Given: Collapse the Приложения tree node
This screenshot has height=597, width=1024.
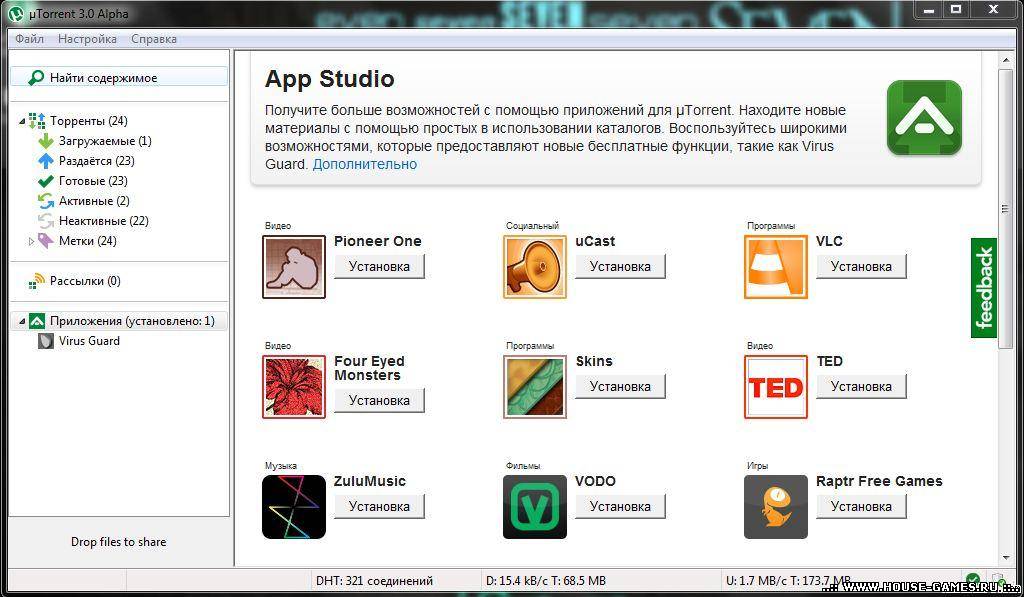Looking at the screenshot, I should [x=22, y=321].
